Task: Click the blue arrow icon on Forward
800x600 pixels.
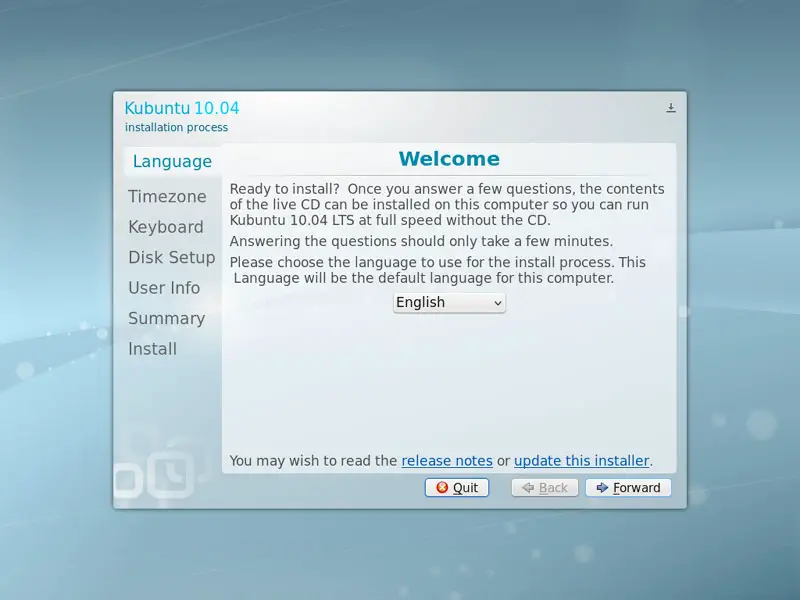Action: coord(602,488)
